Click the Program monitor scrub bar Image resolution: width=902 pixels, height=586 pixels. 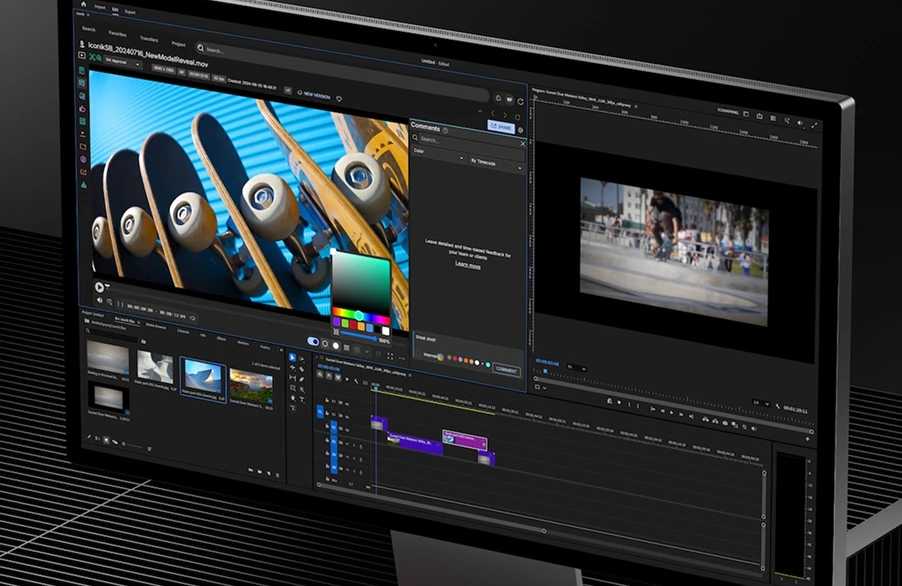click(673, 405)
